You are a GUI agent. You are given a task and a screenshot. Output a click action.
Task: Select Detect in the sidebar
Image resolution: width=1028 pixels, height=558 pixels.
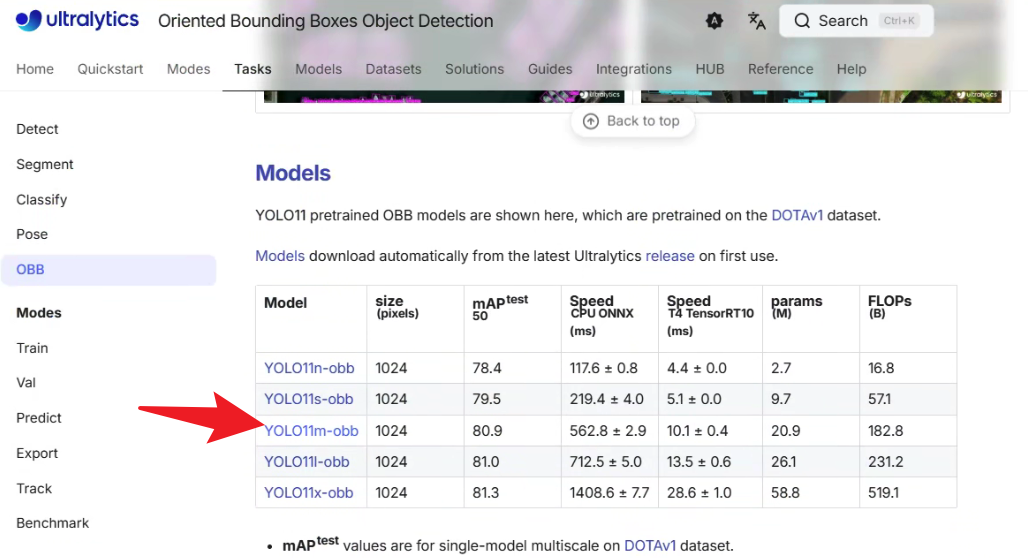tap(37, 129)
